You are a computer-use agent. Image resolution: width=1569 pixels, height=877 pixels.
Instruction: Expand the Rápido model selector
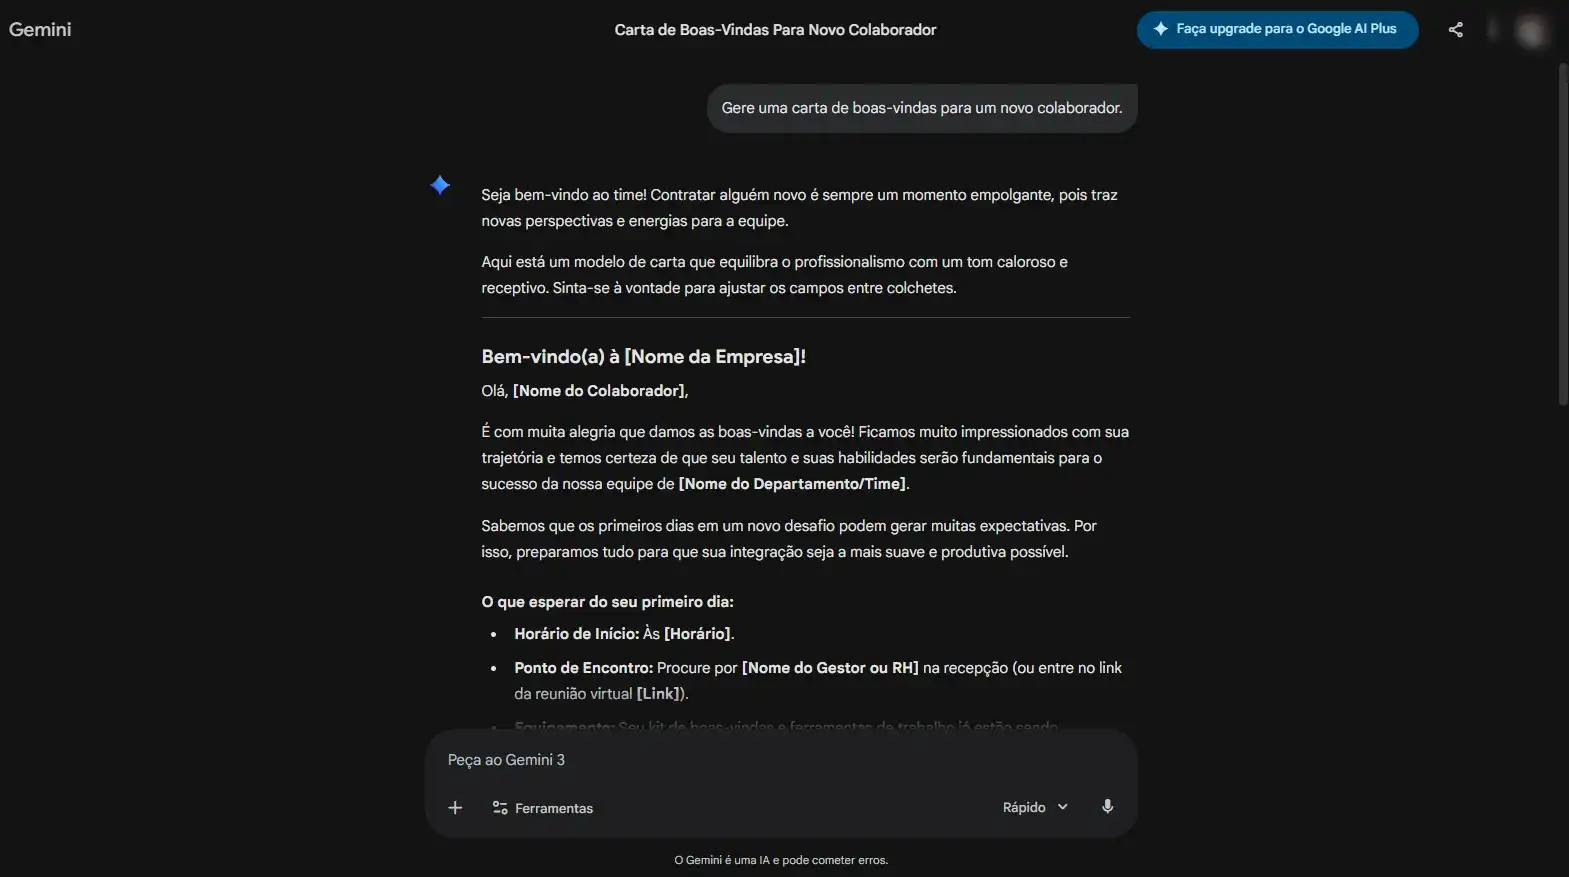1035,807
